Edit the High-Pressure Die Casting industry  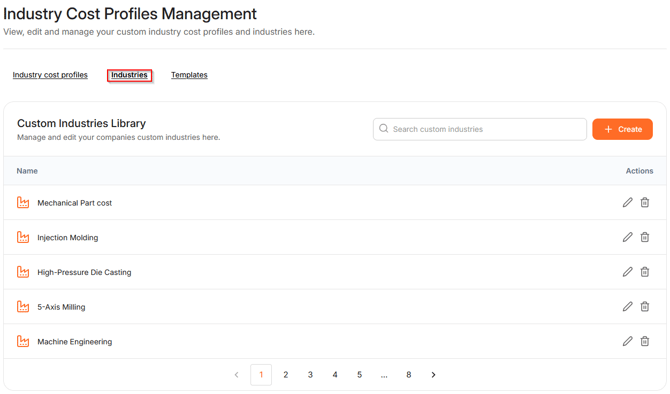[627, 272]
